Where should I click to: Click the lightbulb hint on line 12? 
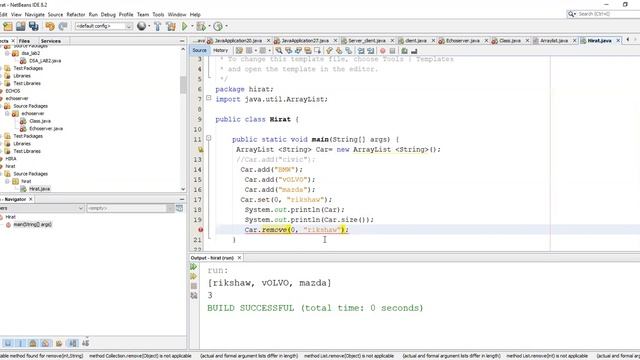coord(200,150)
